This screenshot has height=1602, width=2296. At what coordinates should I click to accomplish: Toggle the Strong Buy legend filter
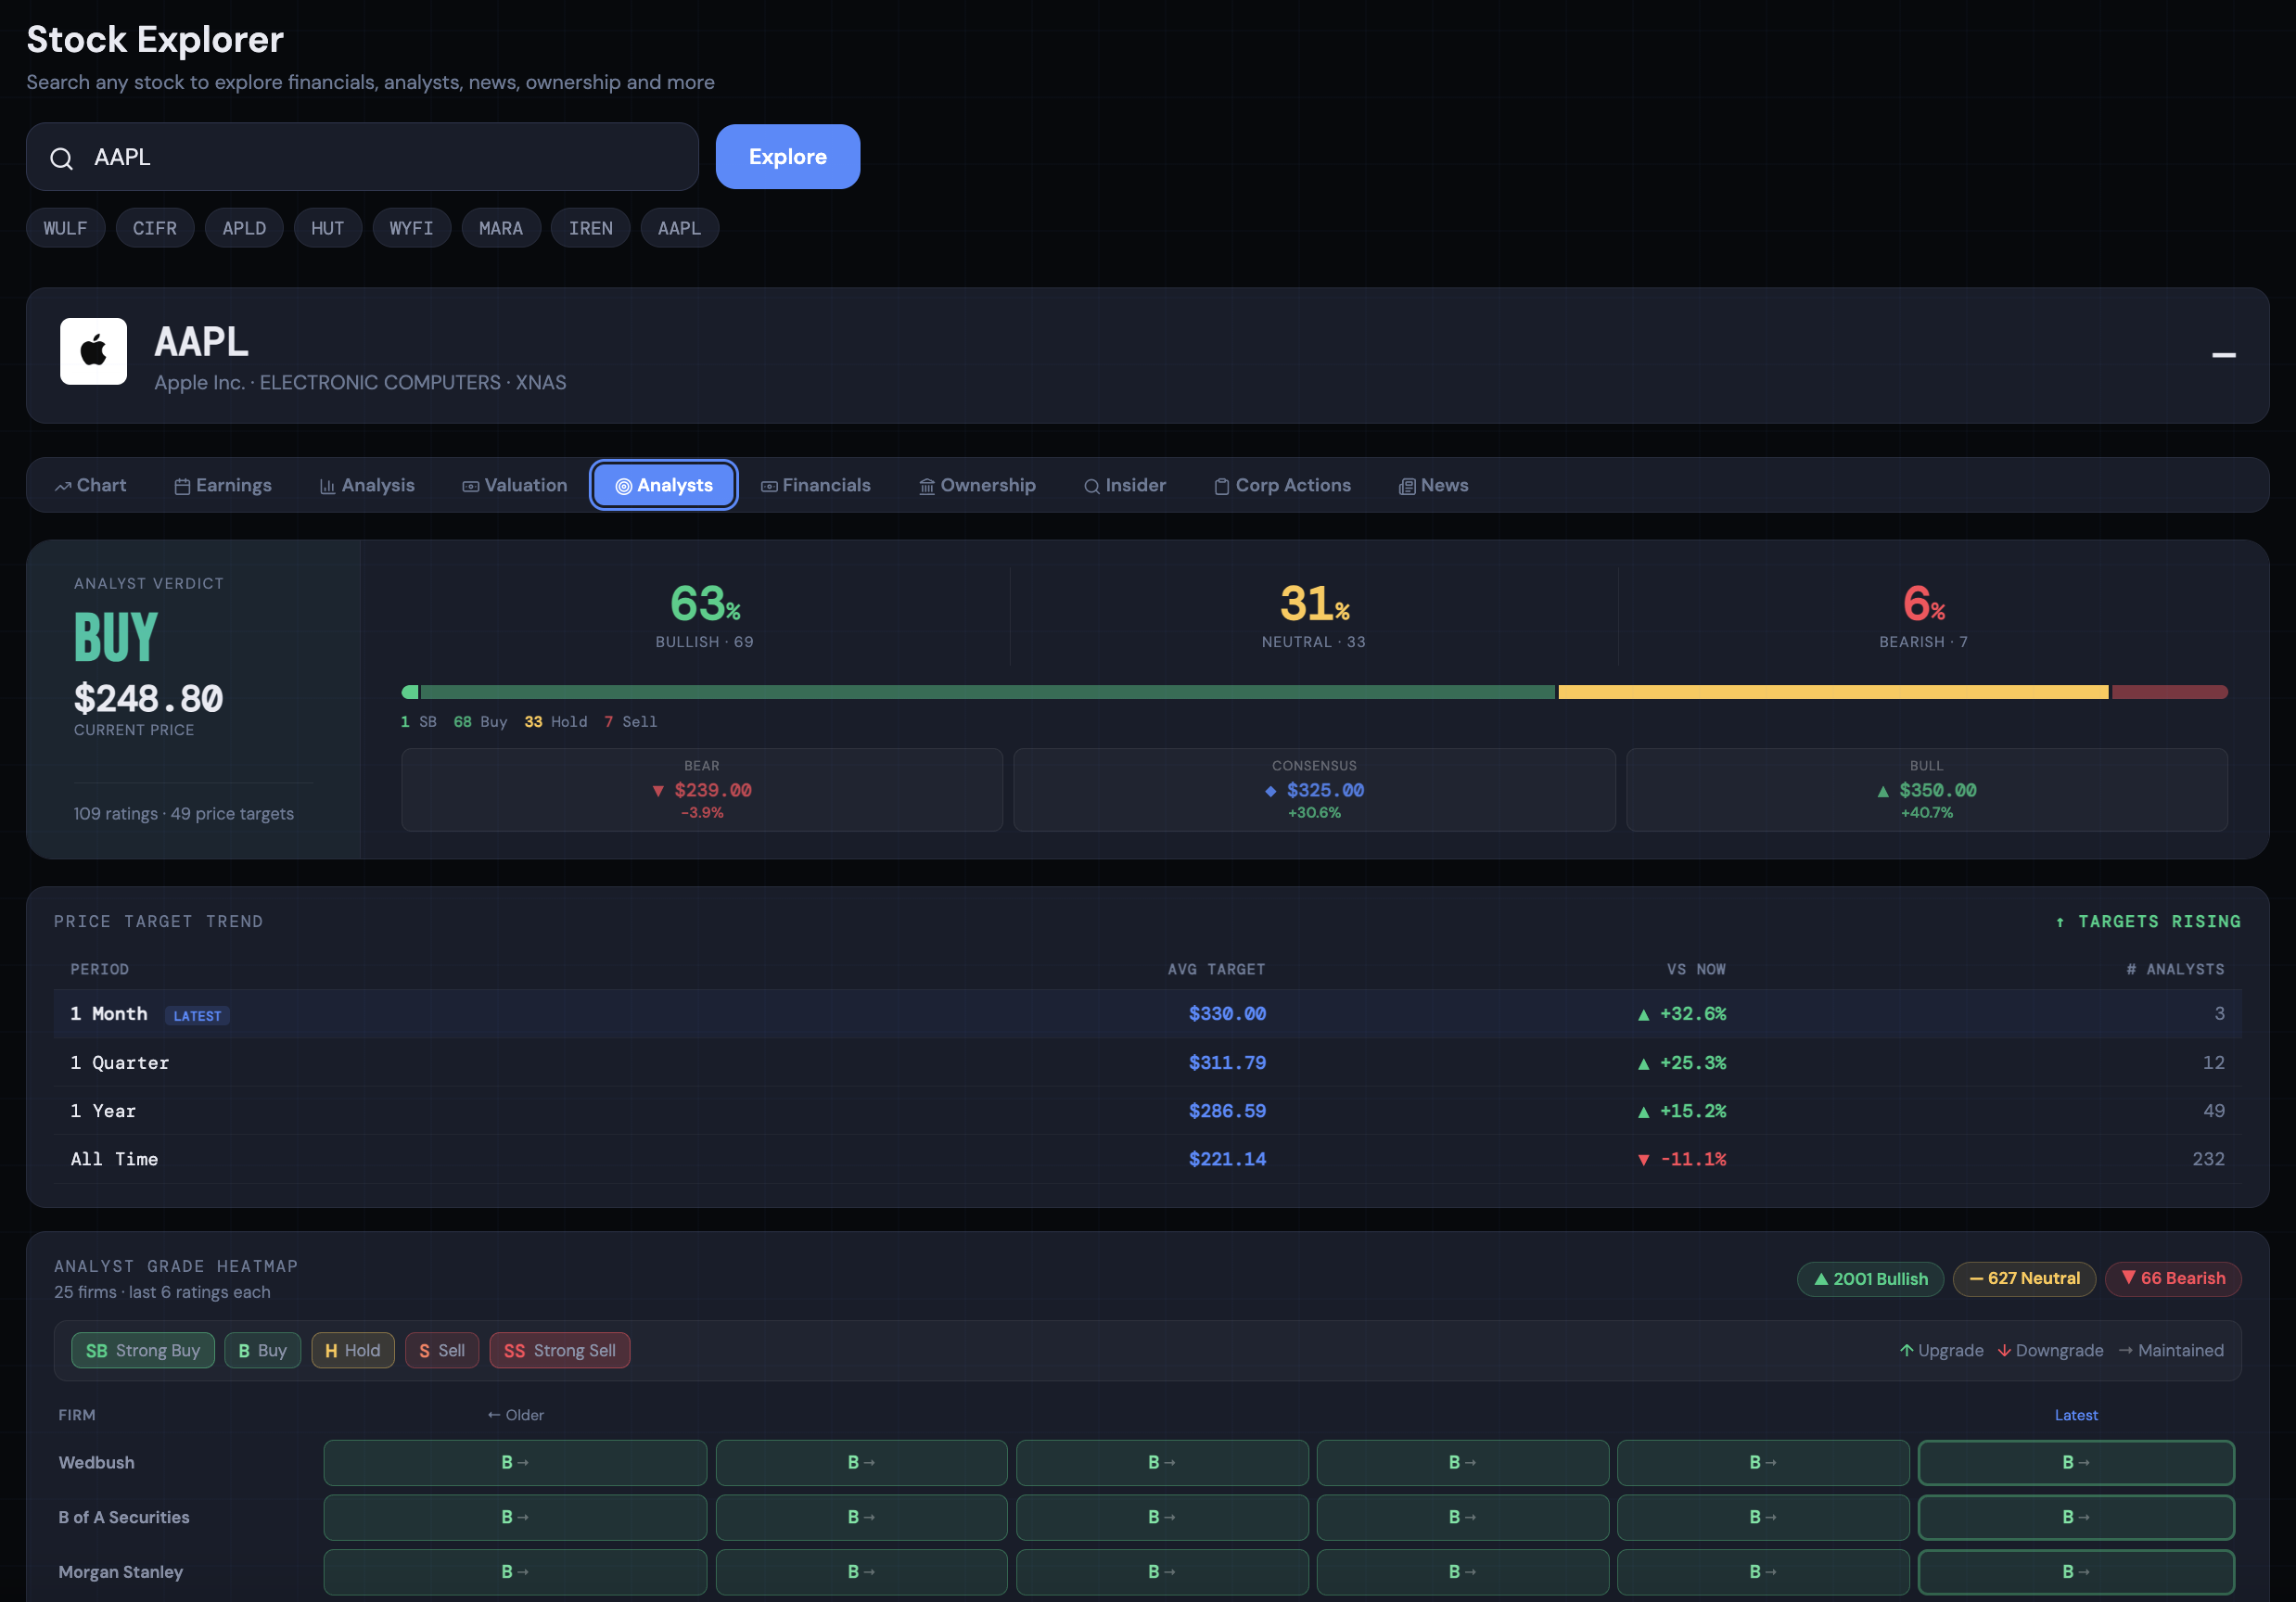(x=143, y=1350)
